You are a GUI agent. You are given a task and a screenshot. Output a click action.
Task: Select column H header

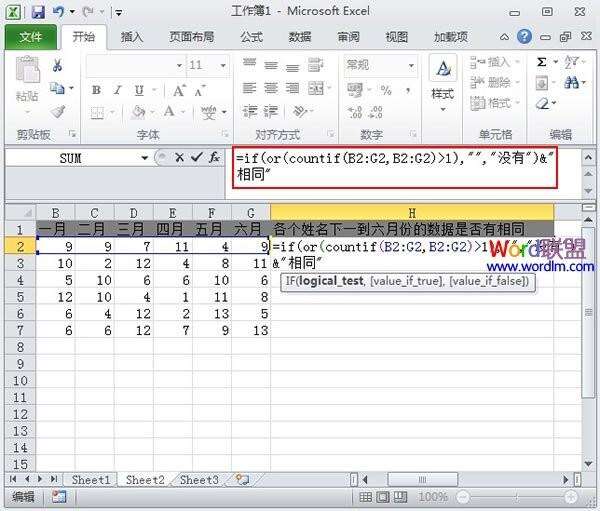412,212
